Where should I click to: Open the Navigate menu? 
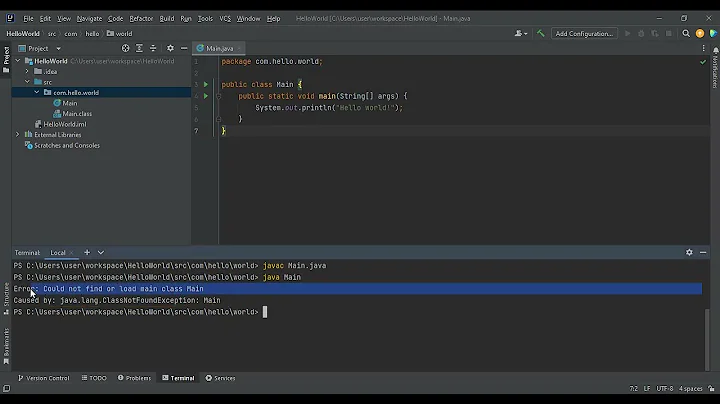(x=89, y=19)
